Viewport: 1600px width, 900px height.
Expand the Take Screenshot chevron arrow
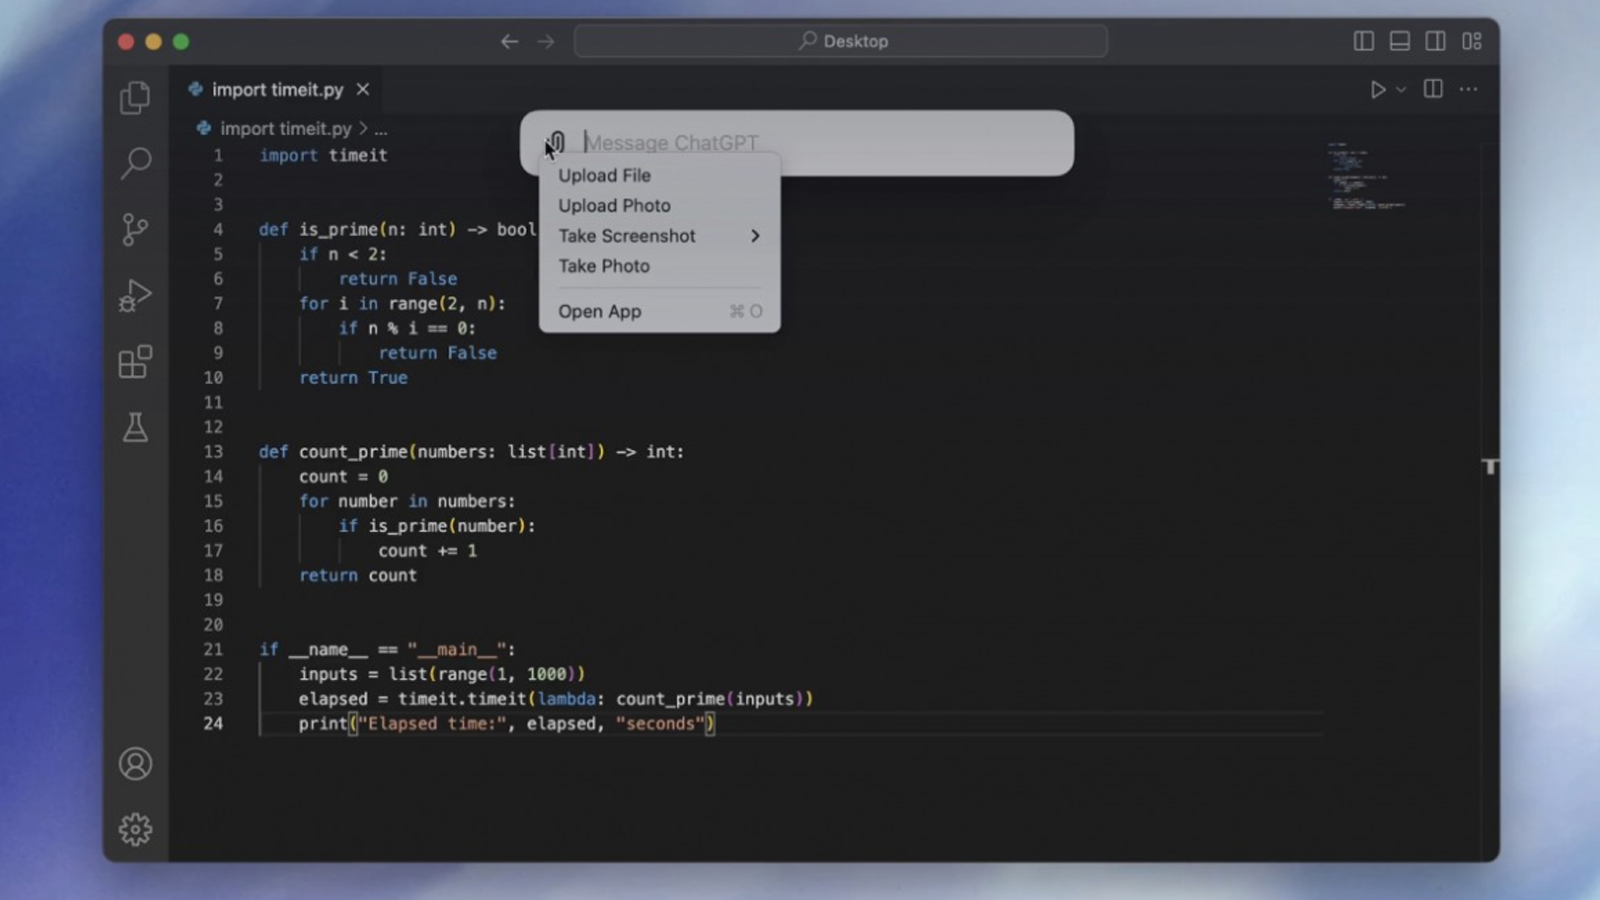point(755,236)
